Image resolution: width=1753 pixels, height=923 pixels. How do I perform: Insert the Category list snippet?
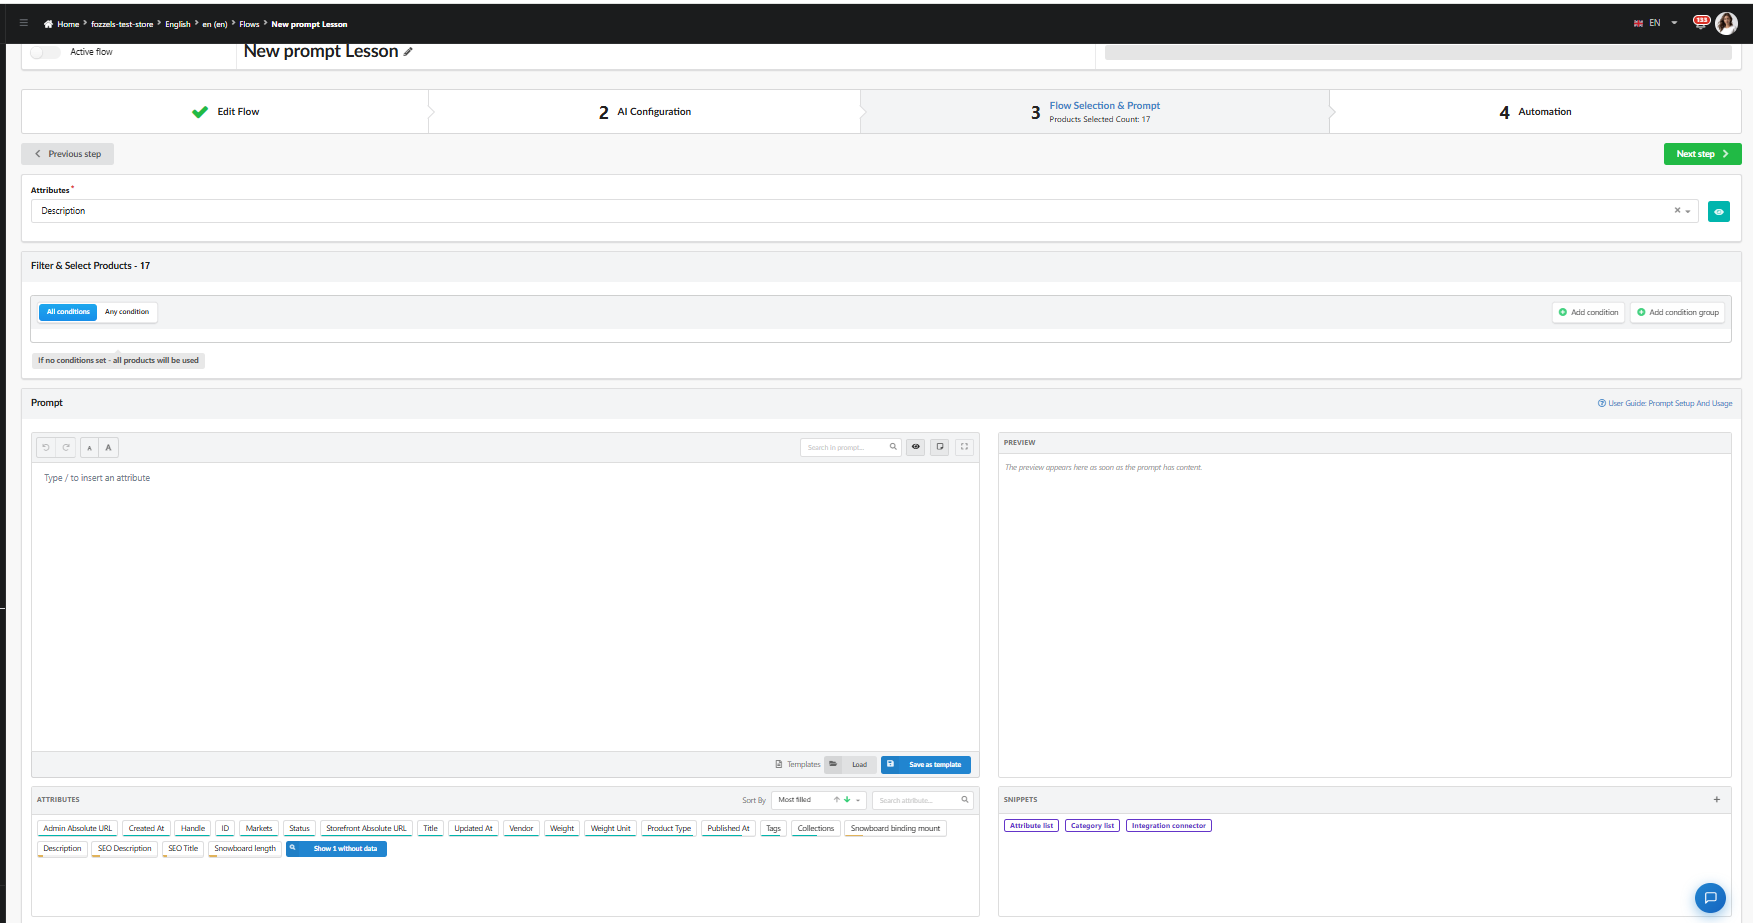[1092, 826]
